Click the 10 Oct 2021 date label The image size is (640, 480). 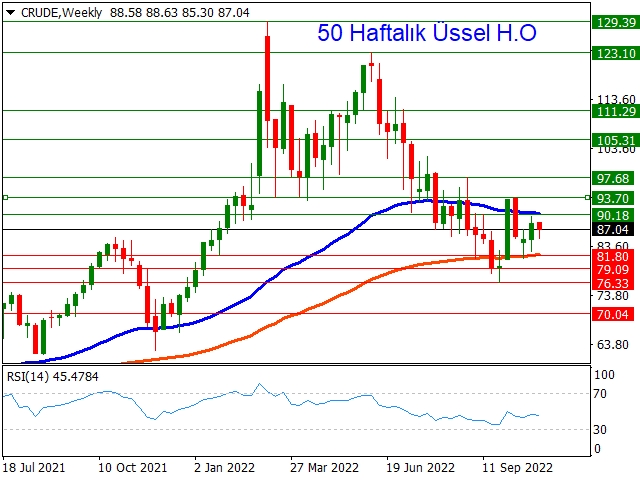click(x=133, y=467)
